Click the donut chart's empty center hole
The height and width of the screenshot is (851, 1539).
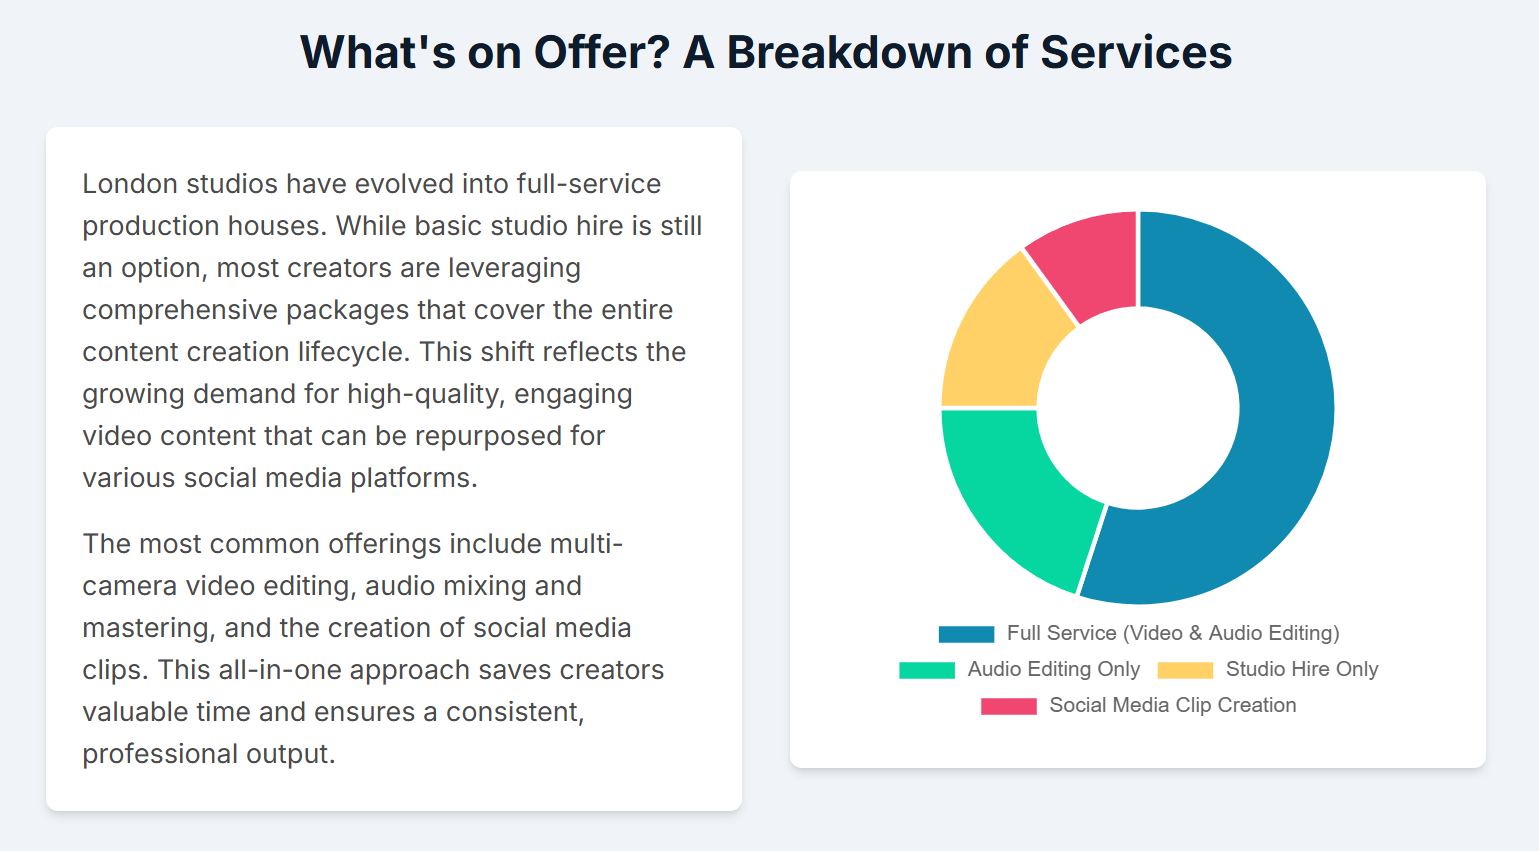(x=1138, y=408)
